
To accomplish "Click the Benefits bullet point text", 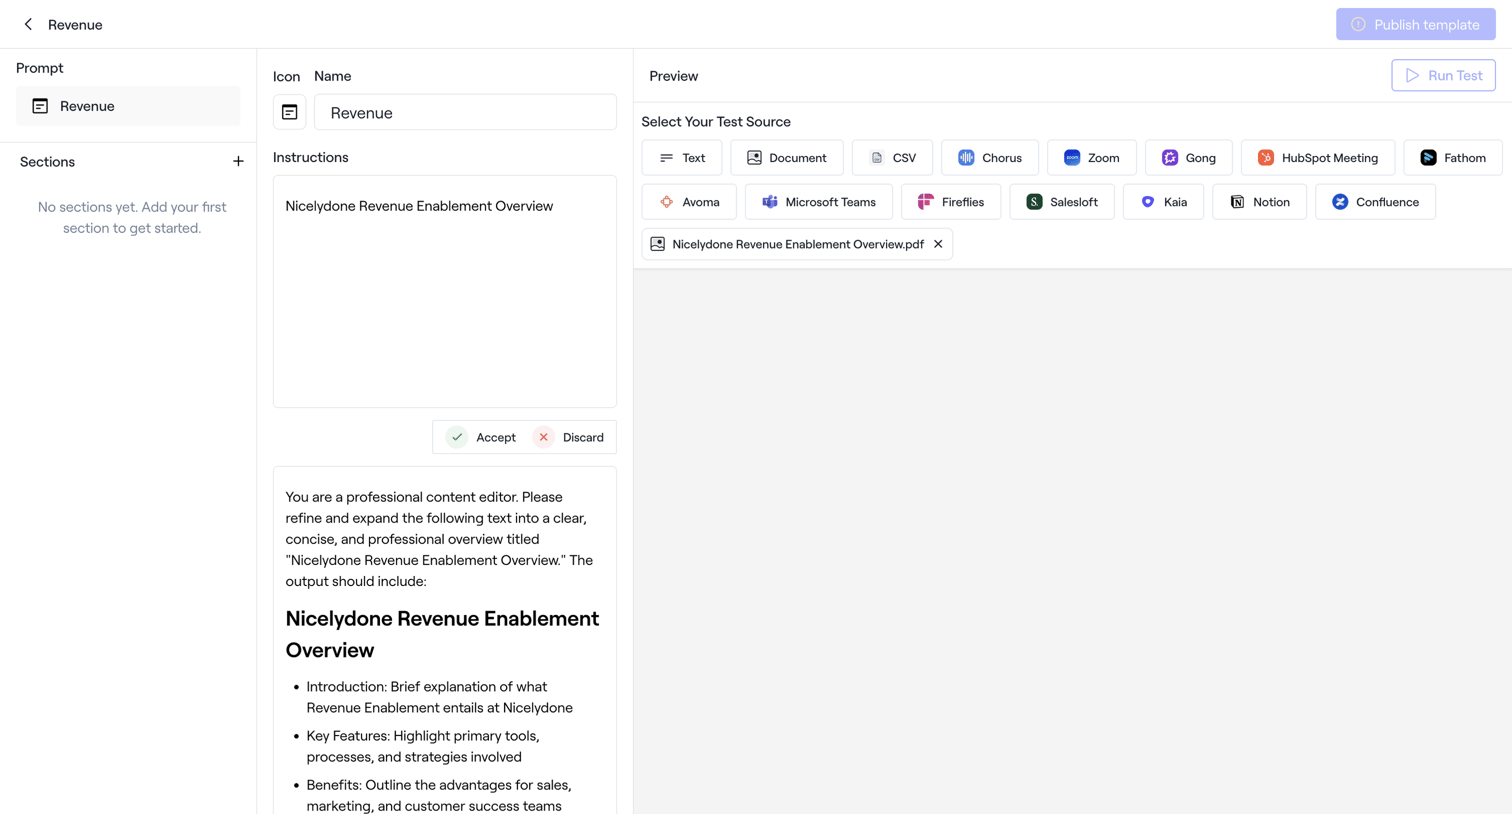I will [439, 795].
